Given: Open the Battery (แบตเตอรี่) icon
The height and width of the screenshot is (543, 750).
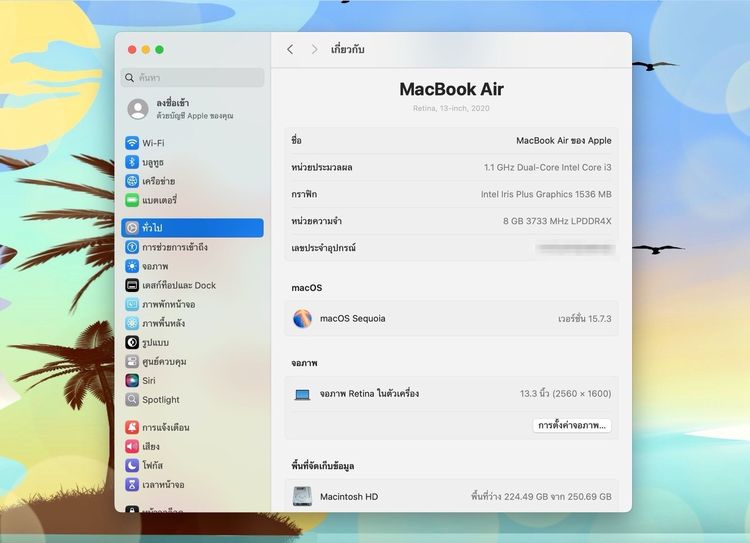Looking at the screenshot, I should [x=132, y=200].
